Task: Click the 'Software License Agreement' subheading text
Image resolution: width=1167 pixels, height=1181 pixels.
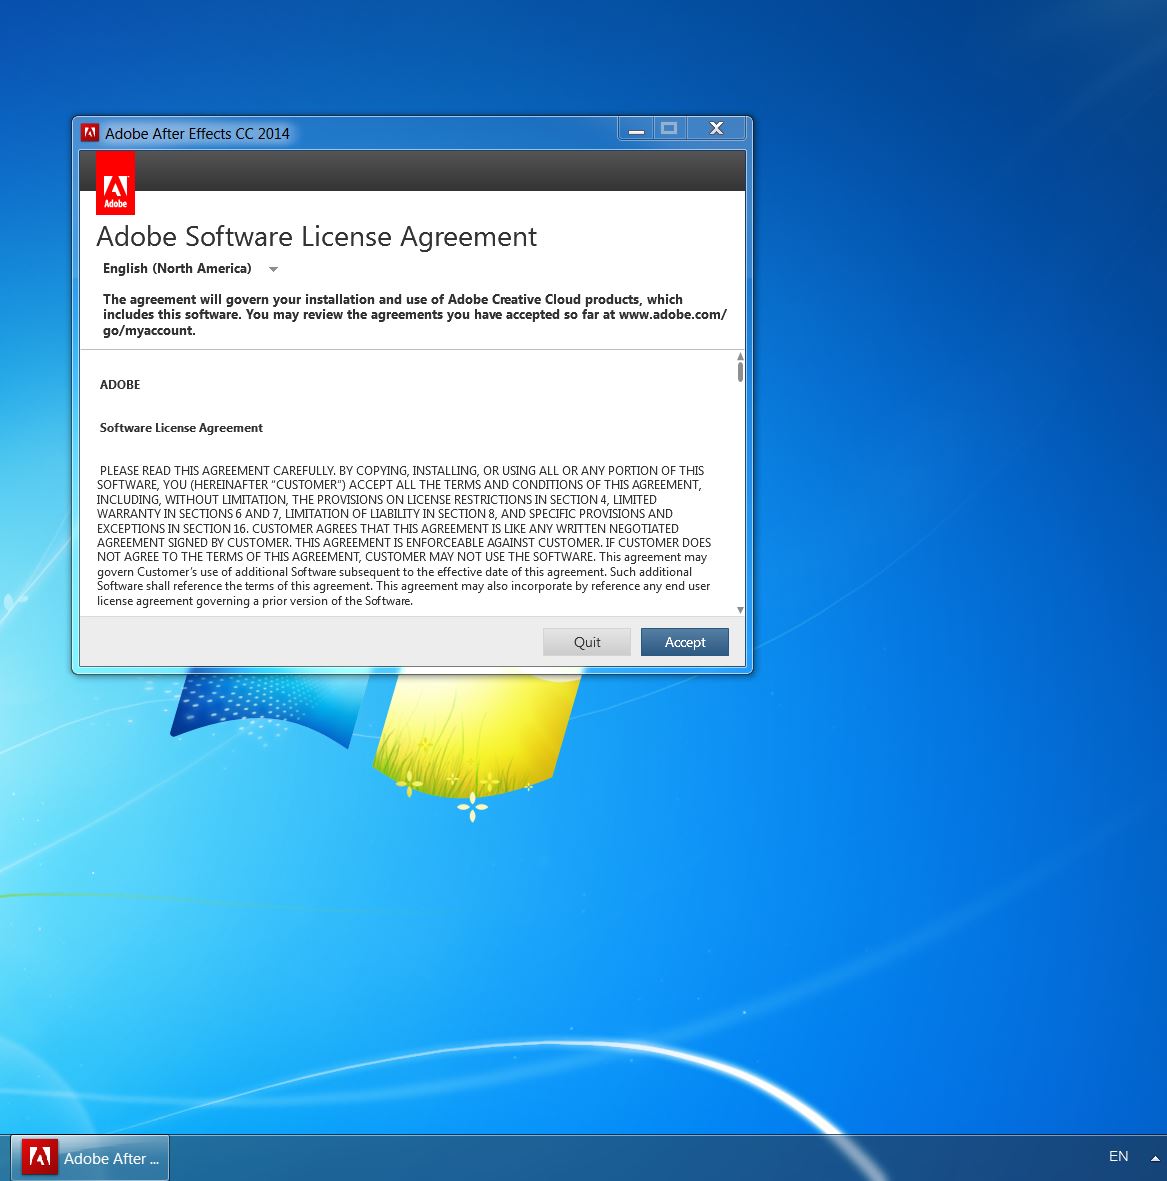Action: (181, 428)
